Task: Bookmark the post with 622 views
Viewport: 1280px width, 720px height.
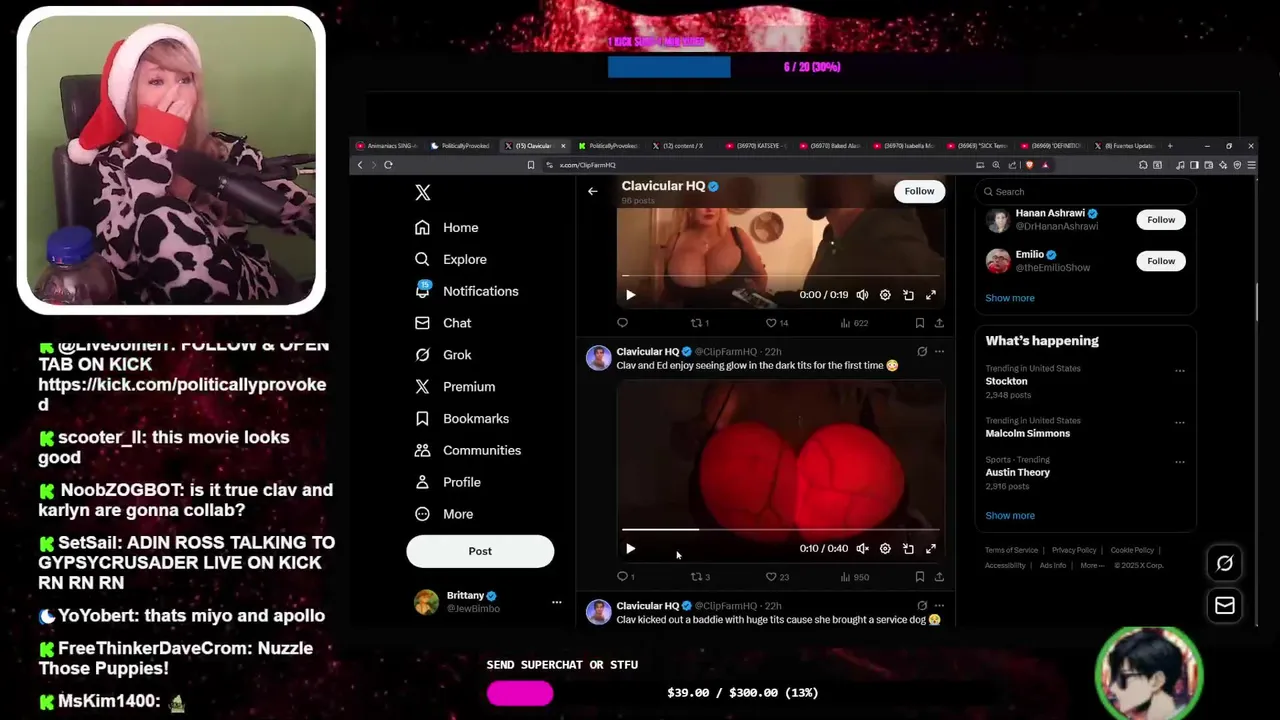Action: 919,323
